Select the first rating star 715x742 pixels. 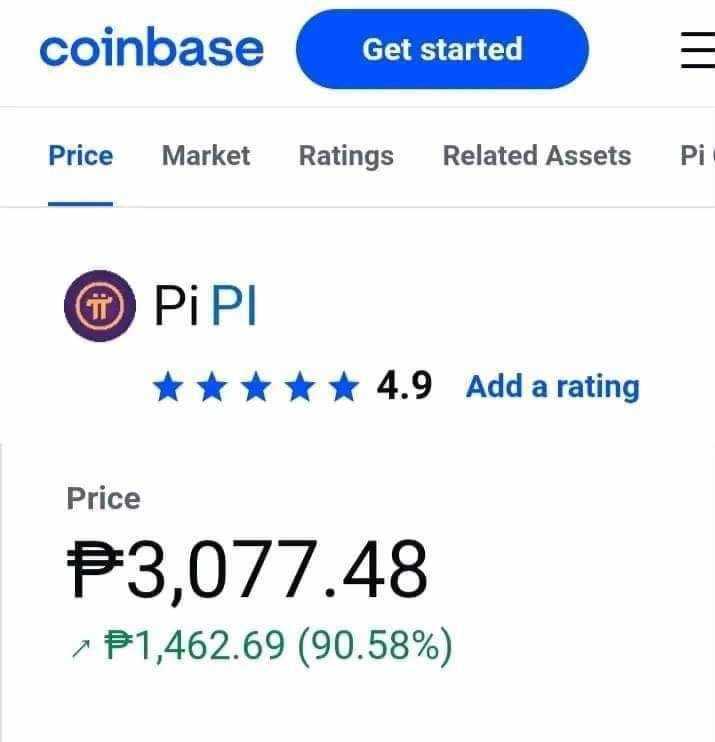click(x=168, y=387)
